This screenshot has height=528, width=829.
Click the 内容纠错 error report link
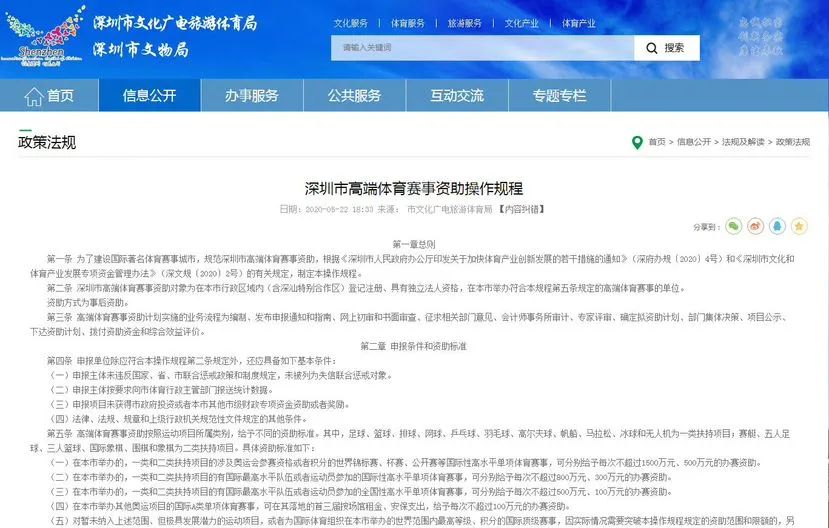(x=522, y=209)
